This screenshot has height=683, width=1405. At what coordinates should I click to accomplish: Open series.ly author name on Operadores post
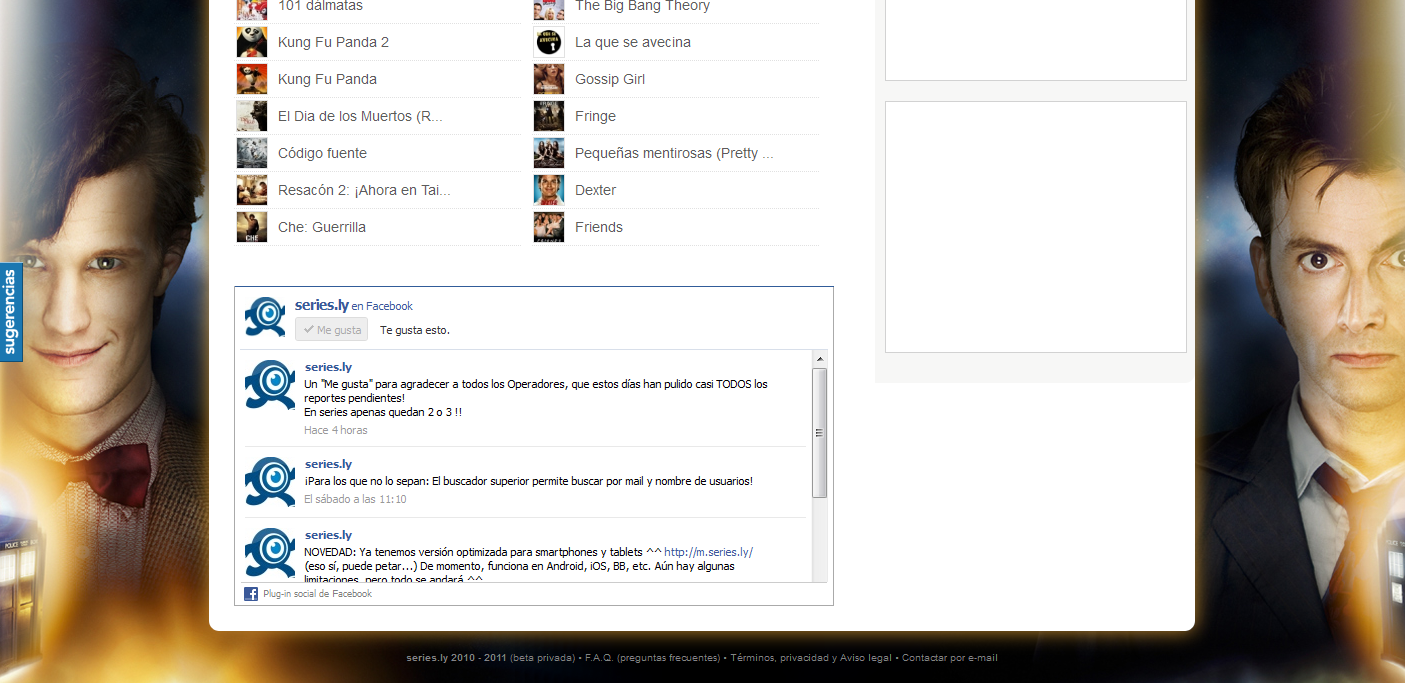pyautogui.click(x=328, y=367)
